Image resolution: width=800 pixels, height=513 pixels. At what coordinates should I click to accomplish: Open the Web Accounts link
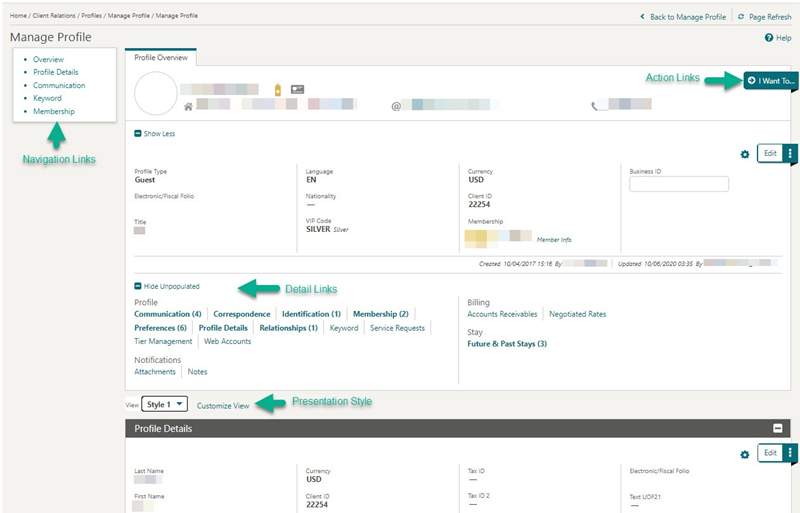(228, 341)
